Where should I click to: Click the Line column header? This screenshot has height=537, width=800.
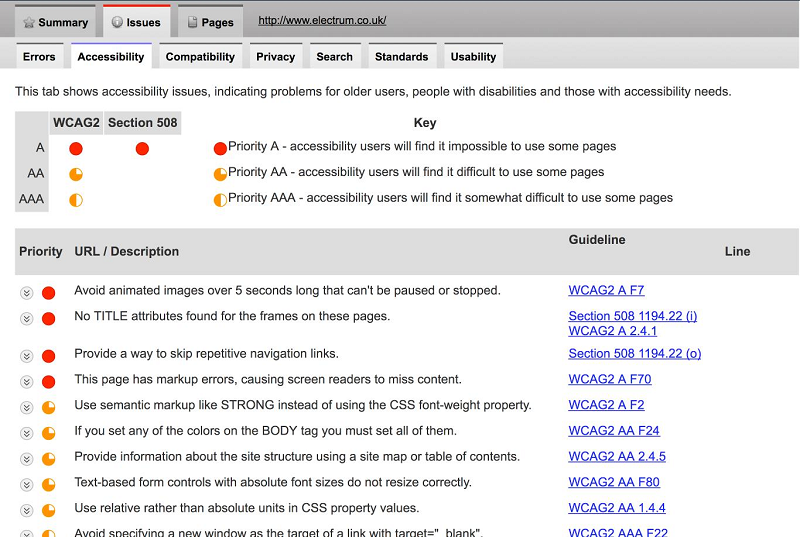pyautogui.click(x=737, y=251)
